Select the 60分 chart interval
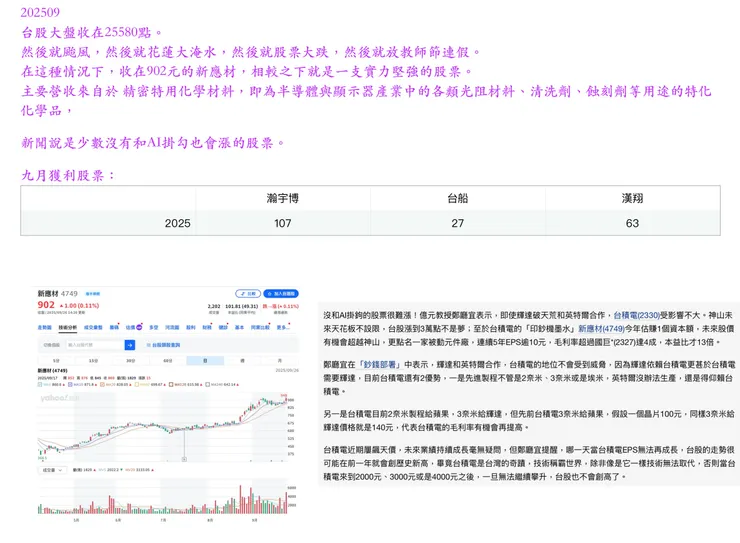The height and width of the screenshot is (543, 740). click(168, 360)
